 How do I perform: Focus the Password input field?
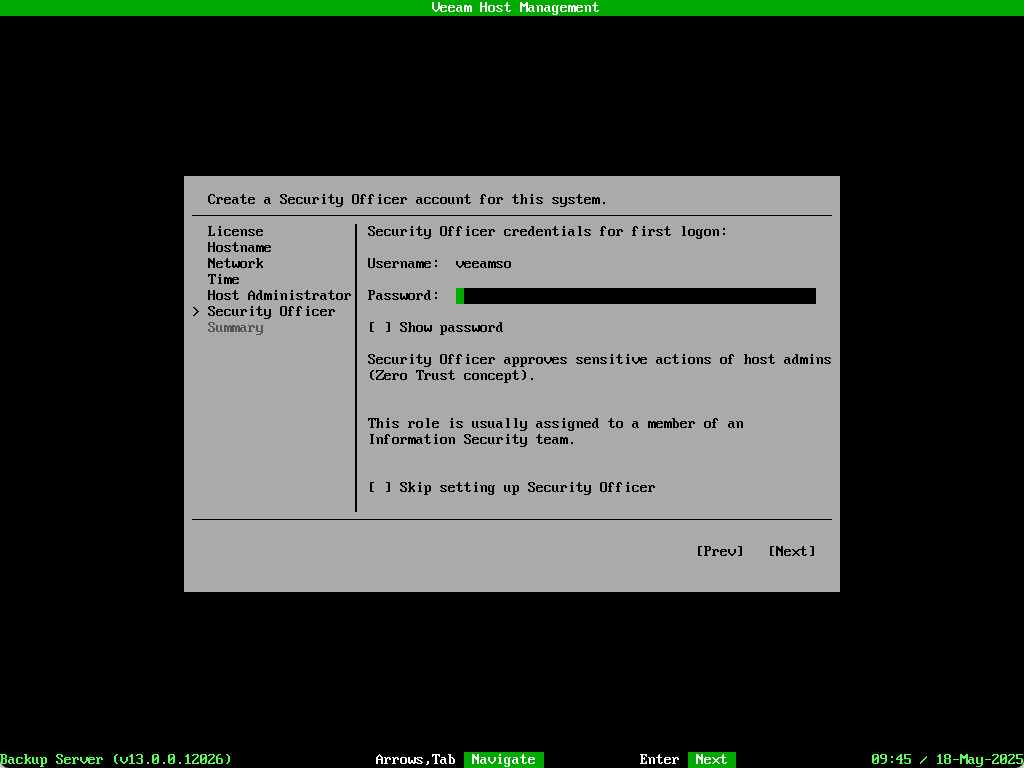636,296
